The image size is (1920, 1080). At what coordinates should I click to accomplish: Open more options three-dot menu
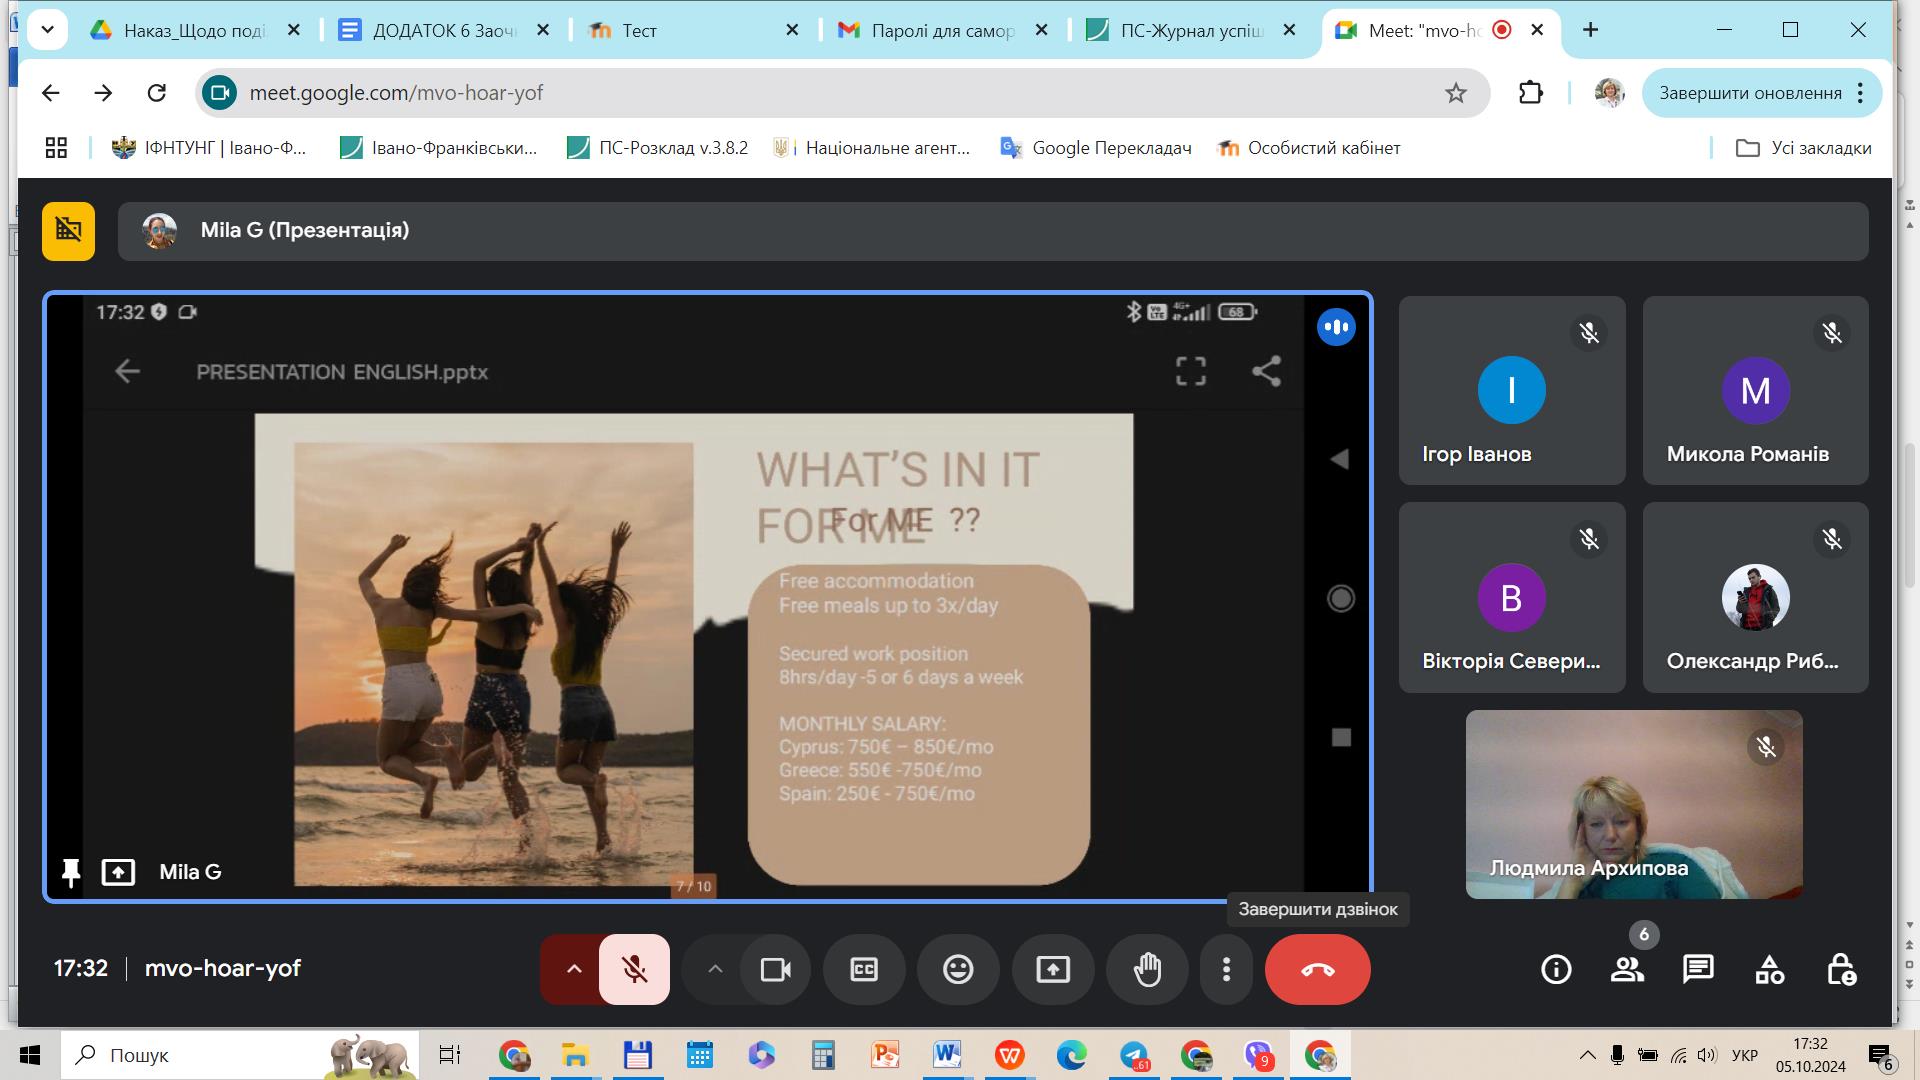click(1226, 969)
